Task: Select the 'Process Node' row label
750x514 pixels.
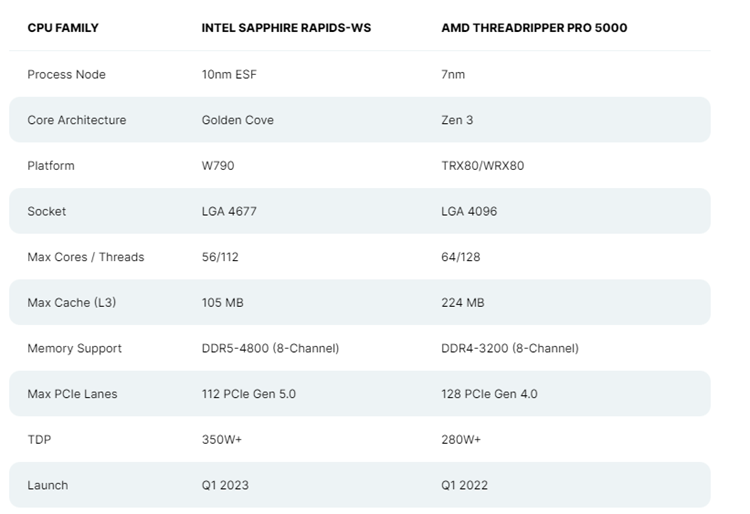Action: pyautogui.click(x=66, y=74)
